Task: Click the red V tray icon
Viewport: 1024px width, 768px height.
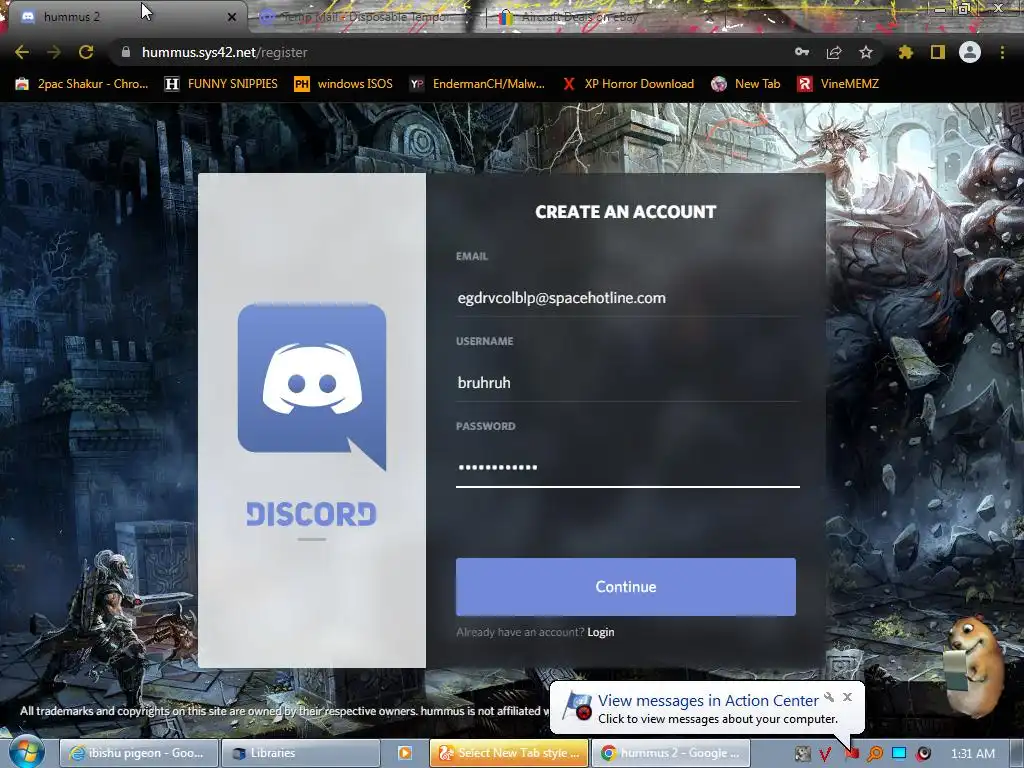Action: (825, 754)
